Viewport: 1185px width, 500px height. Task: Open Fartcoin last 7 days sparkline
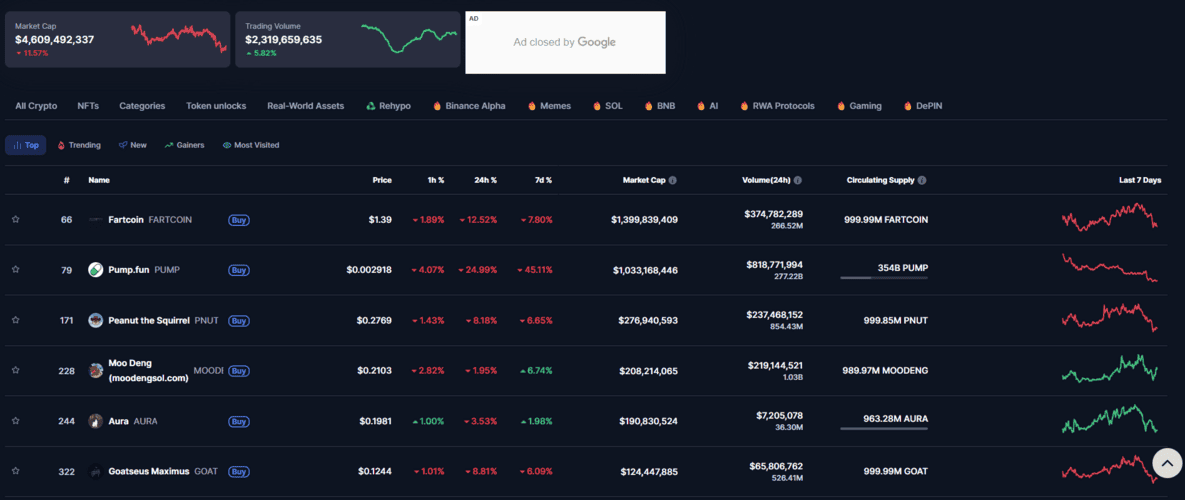coord(1109,217)
